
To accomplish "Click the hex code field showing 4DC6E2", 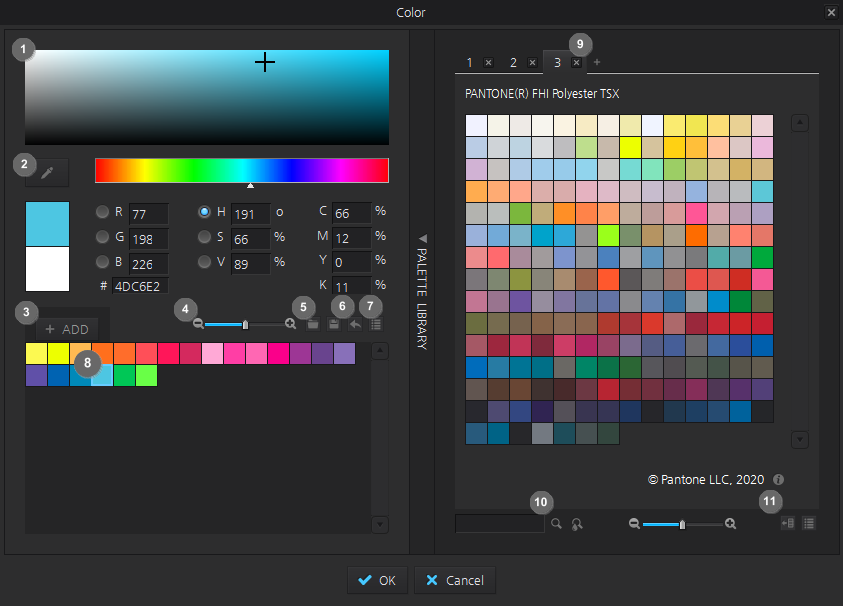I will [140, 286].
